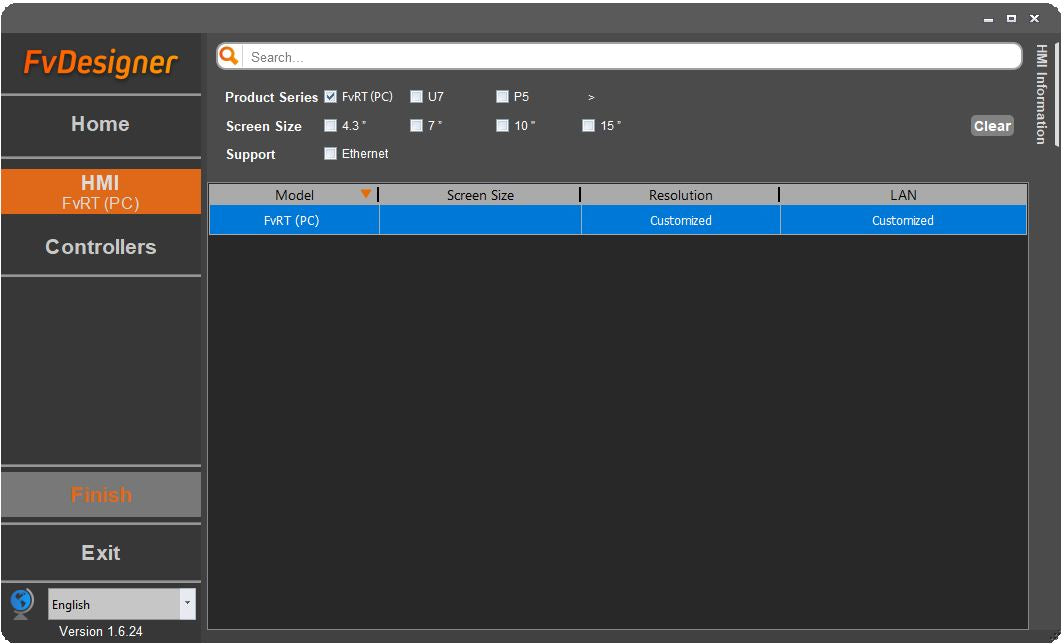Enable the 15" screen size filter
The image size is (1064, 644).
coord(588,126)
